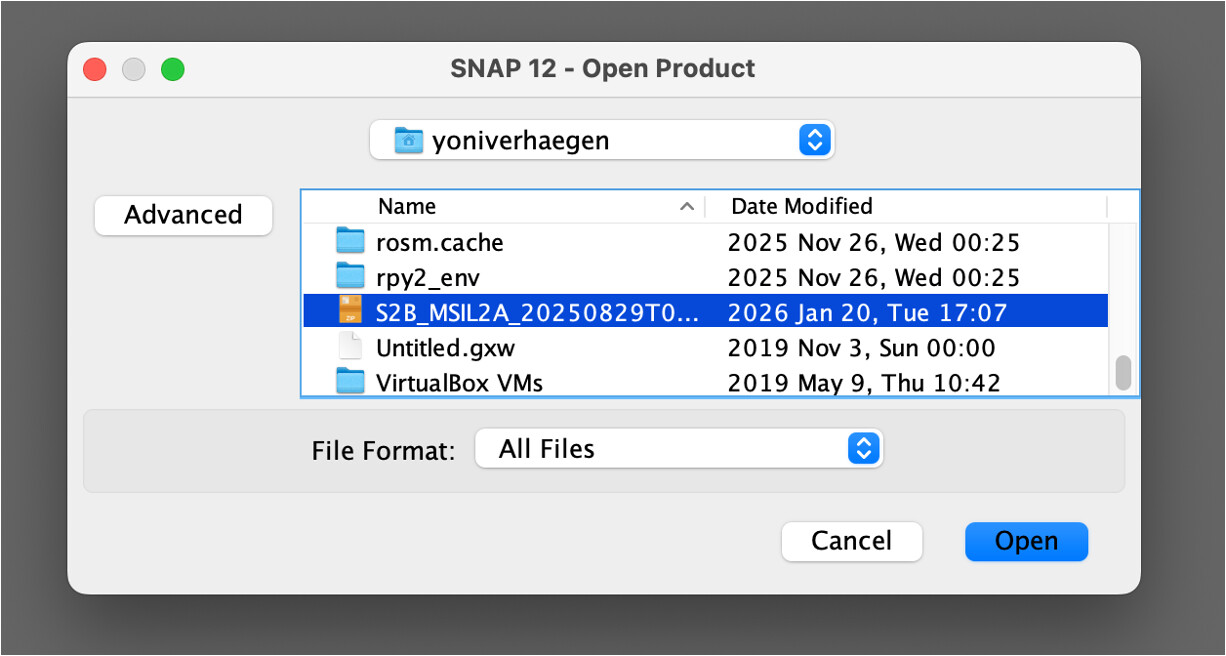This screenshot has width=1226, height=656.
Task: Click the VirtualBox VMs folder icon
Action: 350,382
